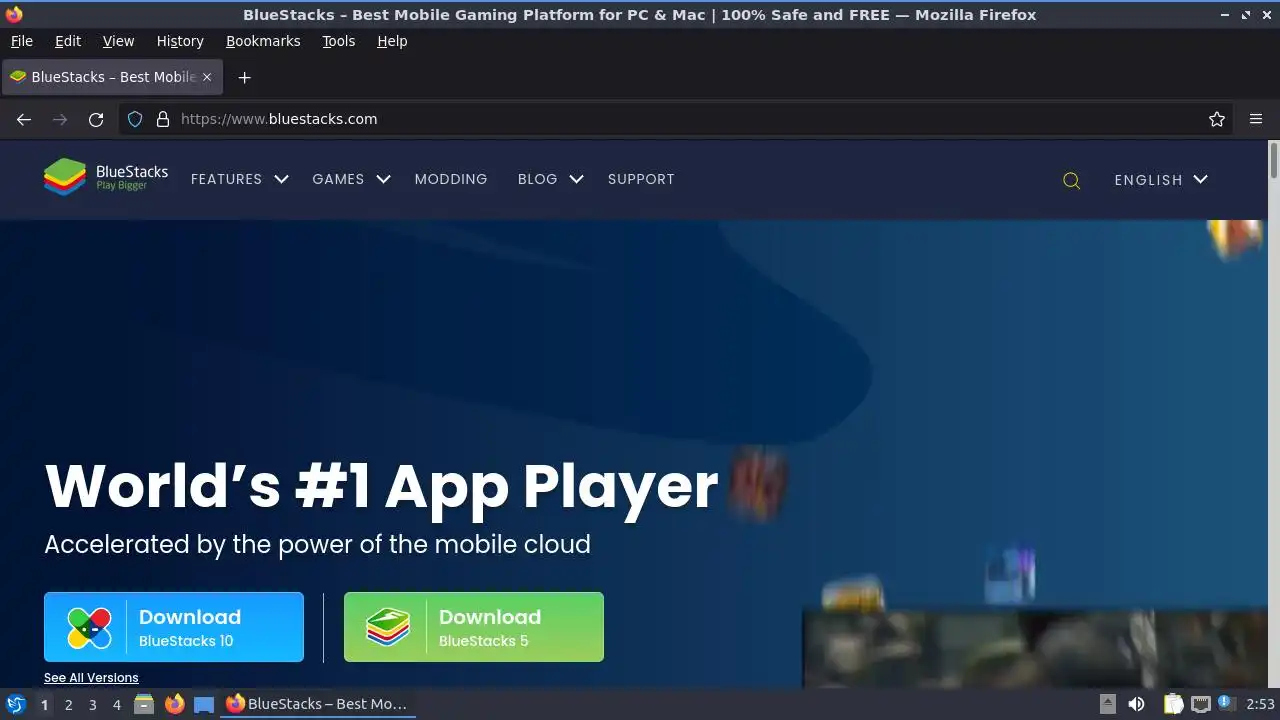This screenshot has width=1280, height=720.
Task: Open the Support page link
Action: [x=641, y=179]
